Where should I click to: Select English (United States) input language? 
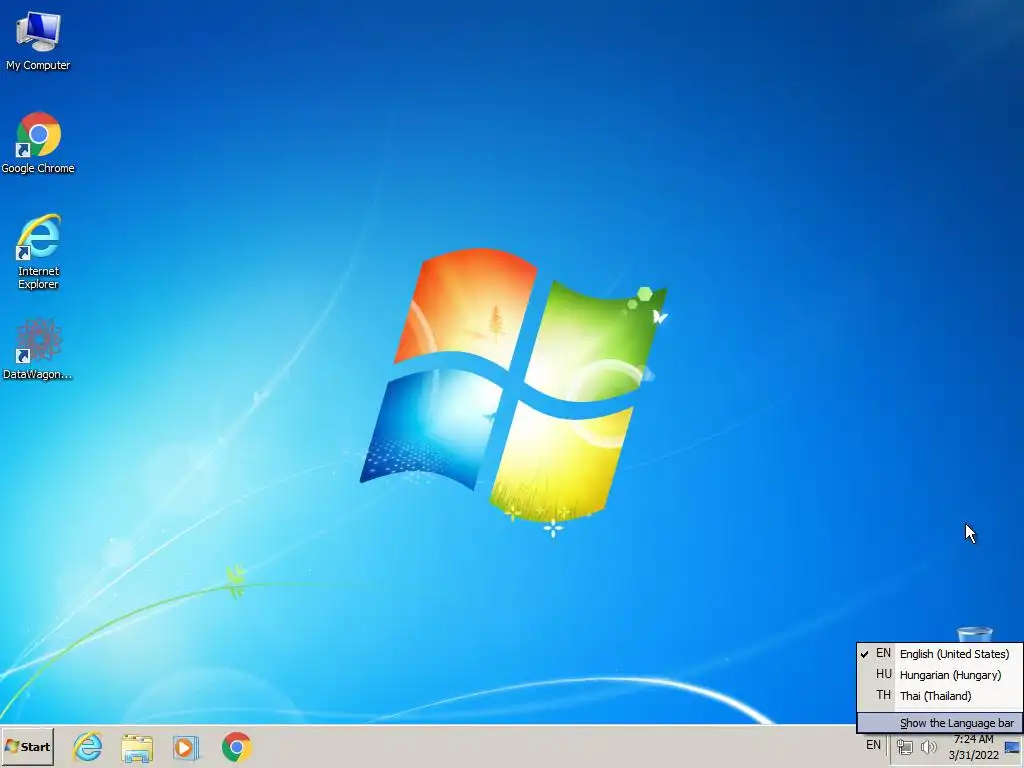[x=940, y=654]
